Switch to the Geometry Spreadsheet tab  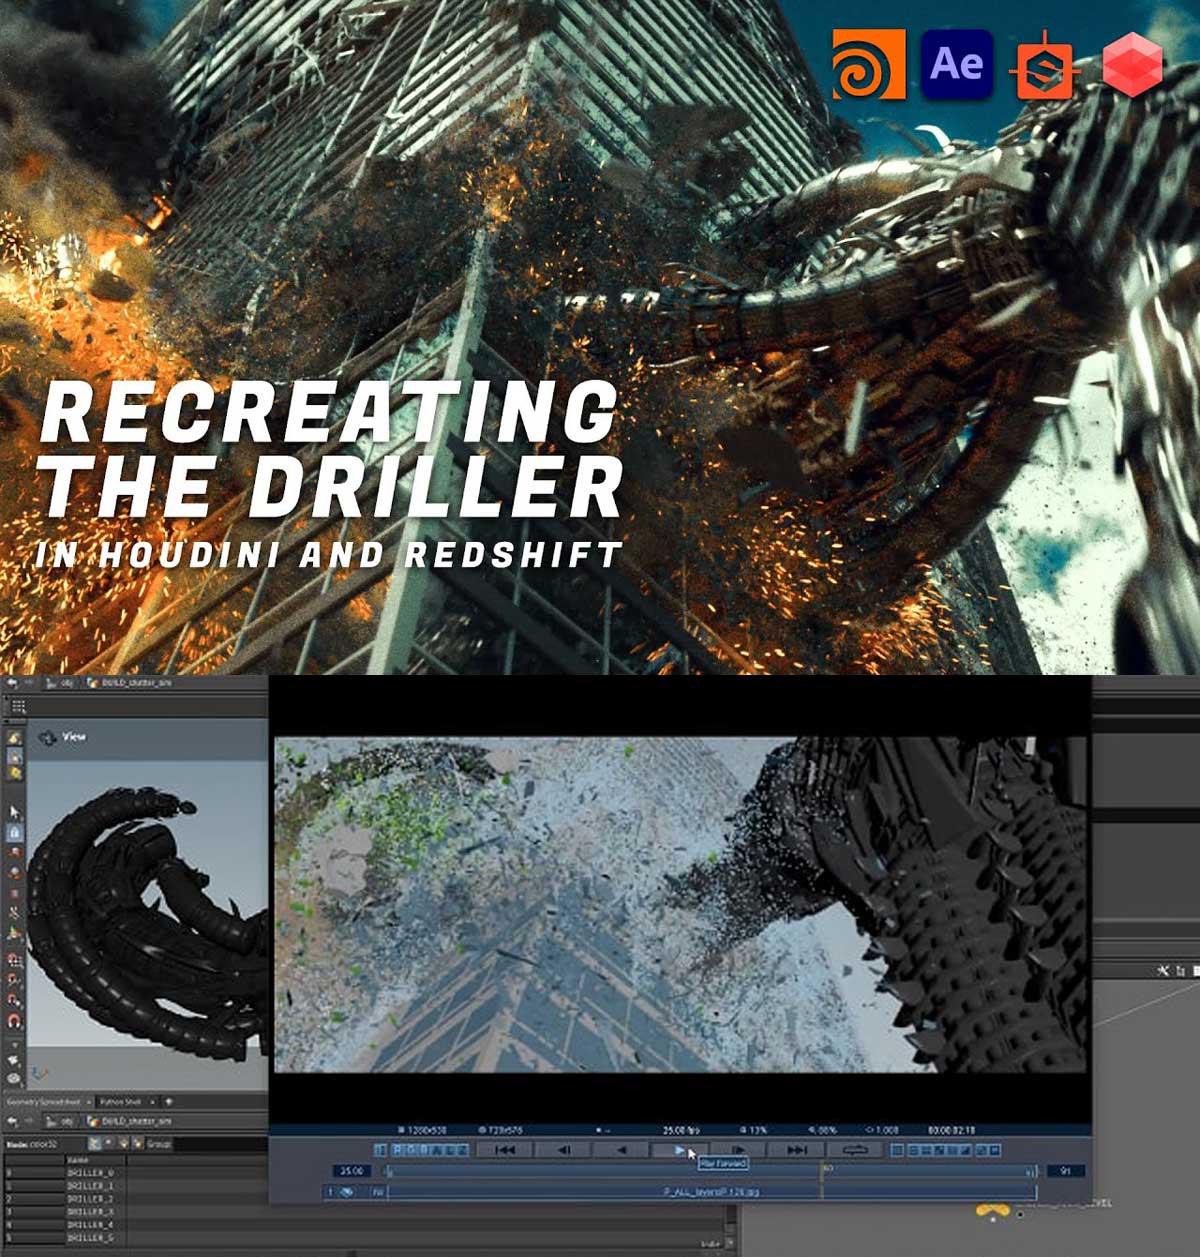point(41,1102)
